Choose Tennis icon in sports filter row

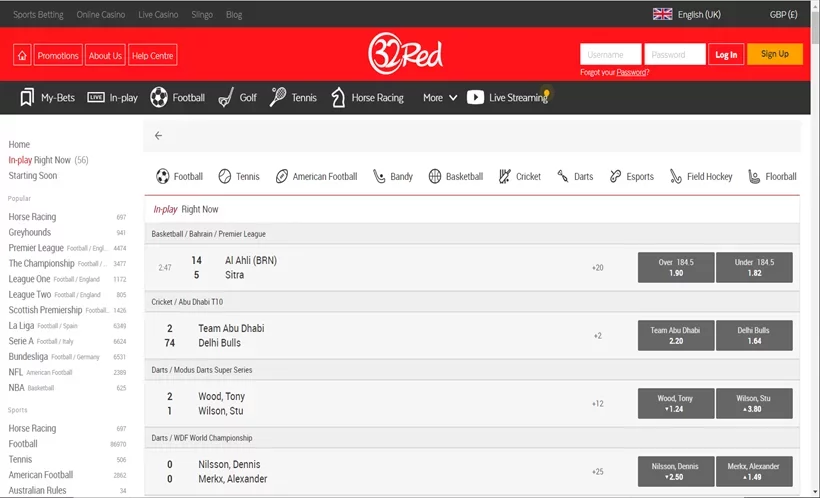pyautogui.click(x=225, y=176)
